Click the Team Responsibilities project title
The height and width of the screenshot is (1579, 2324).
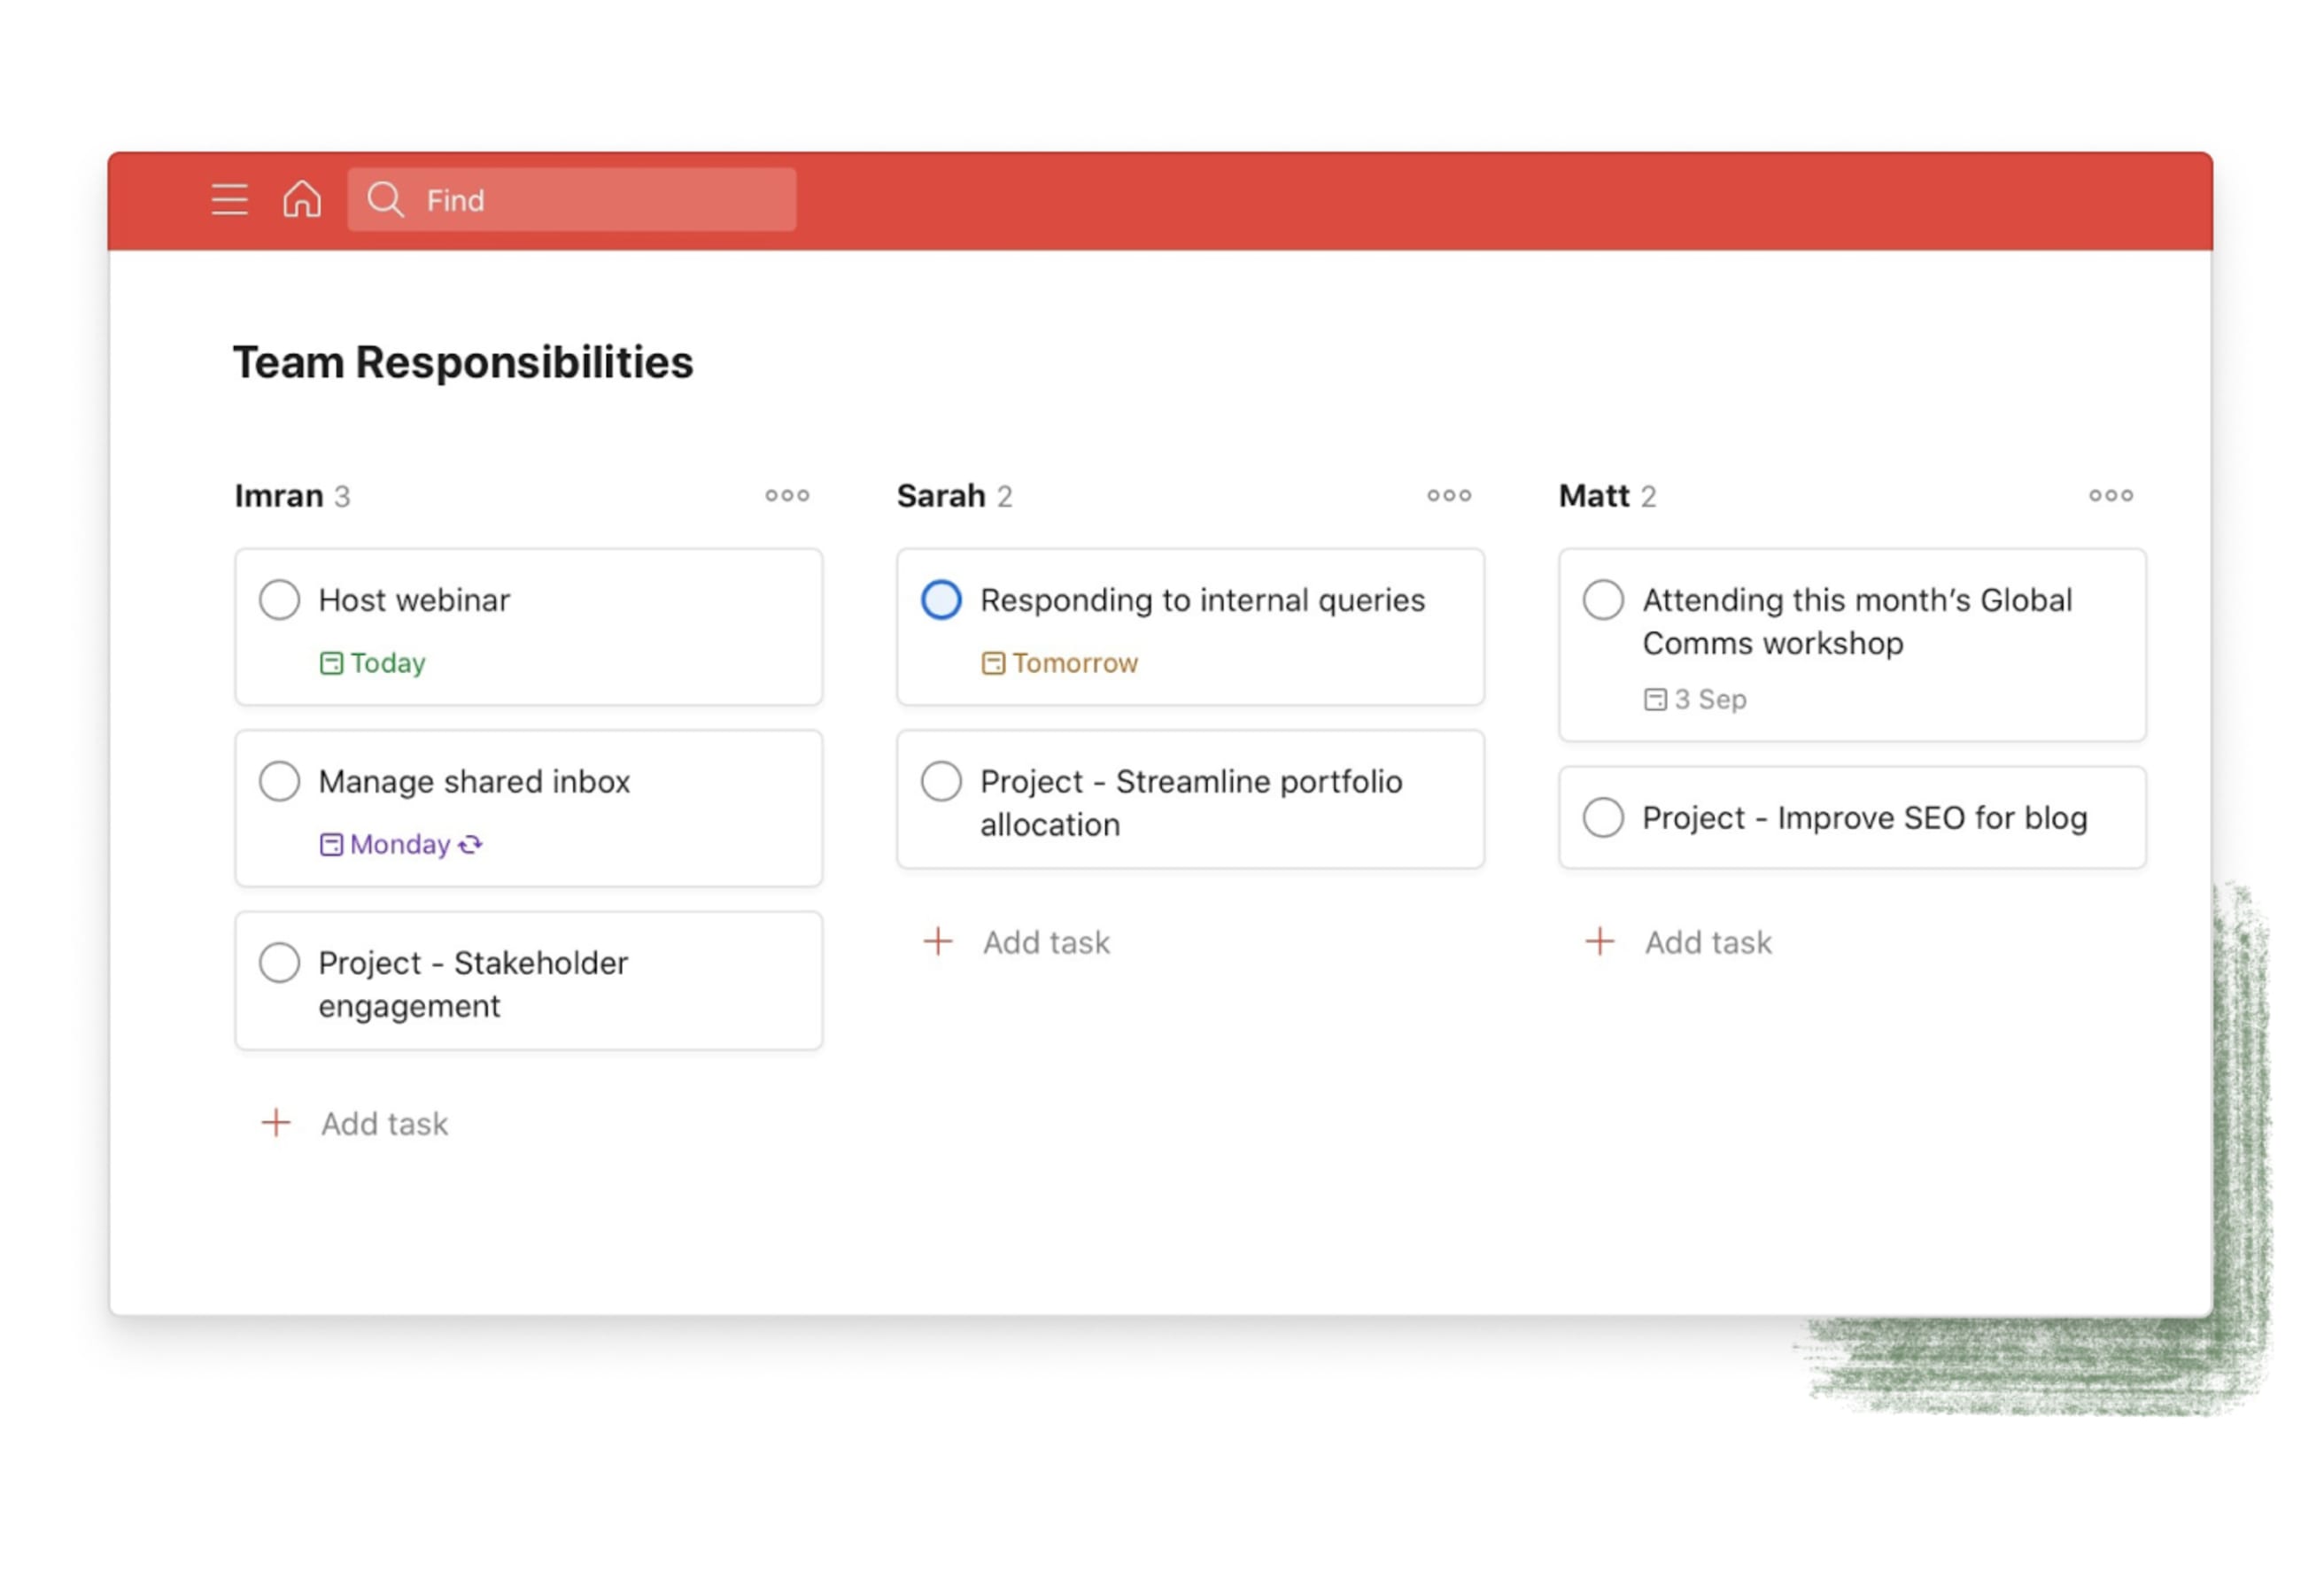[x=463, y=362]
